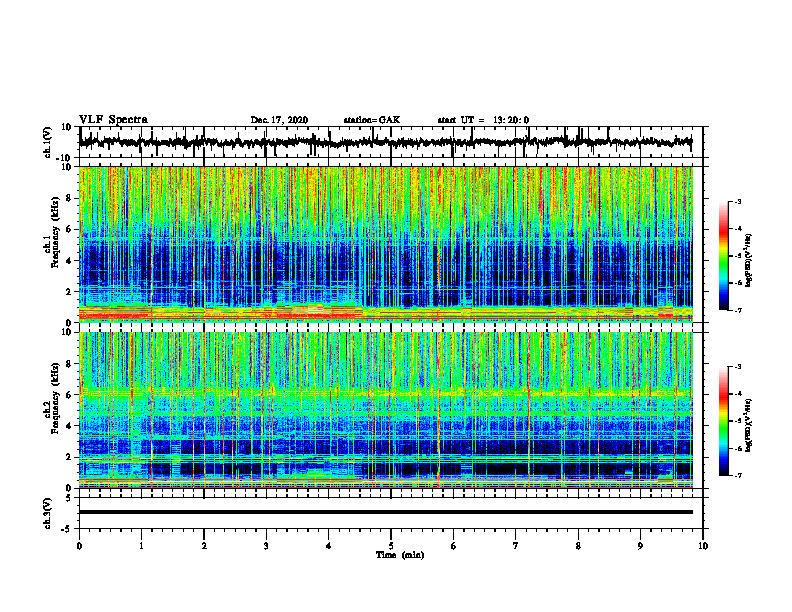Click time-axis tick label '3' at bottom
The width and height of the screenshot is (792, 612).
(266, 546)
